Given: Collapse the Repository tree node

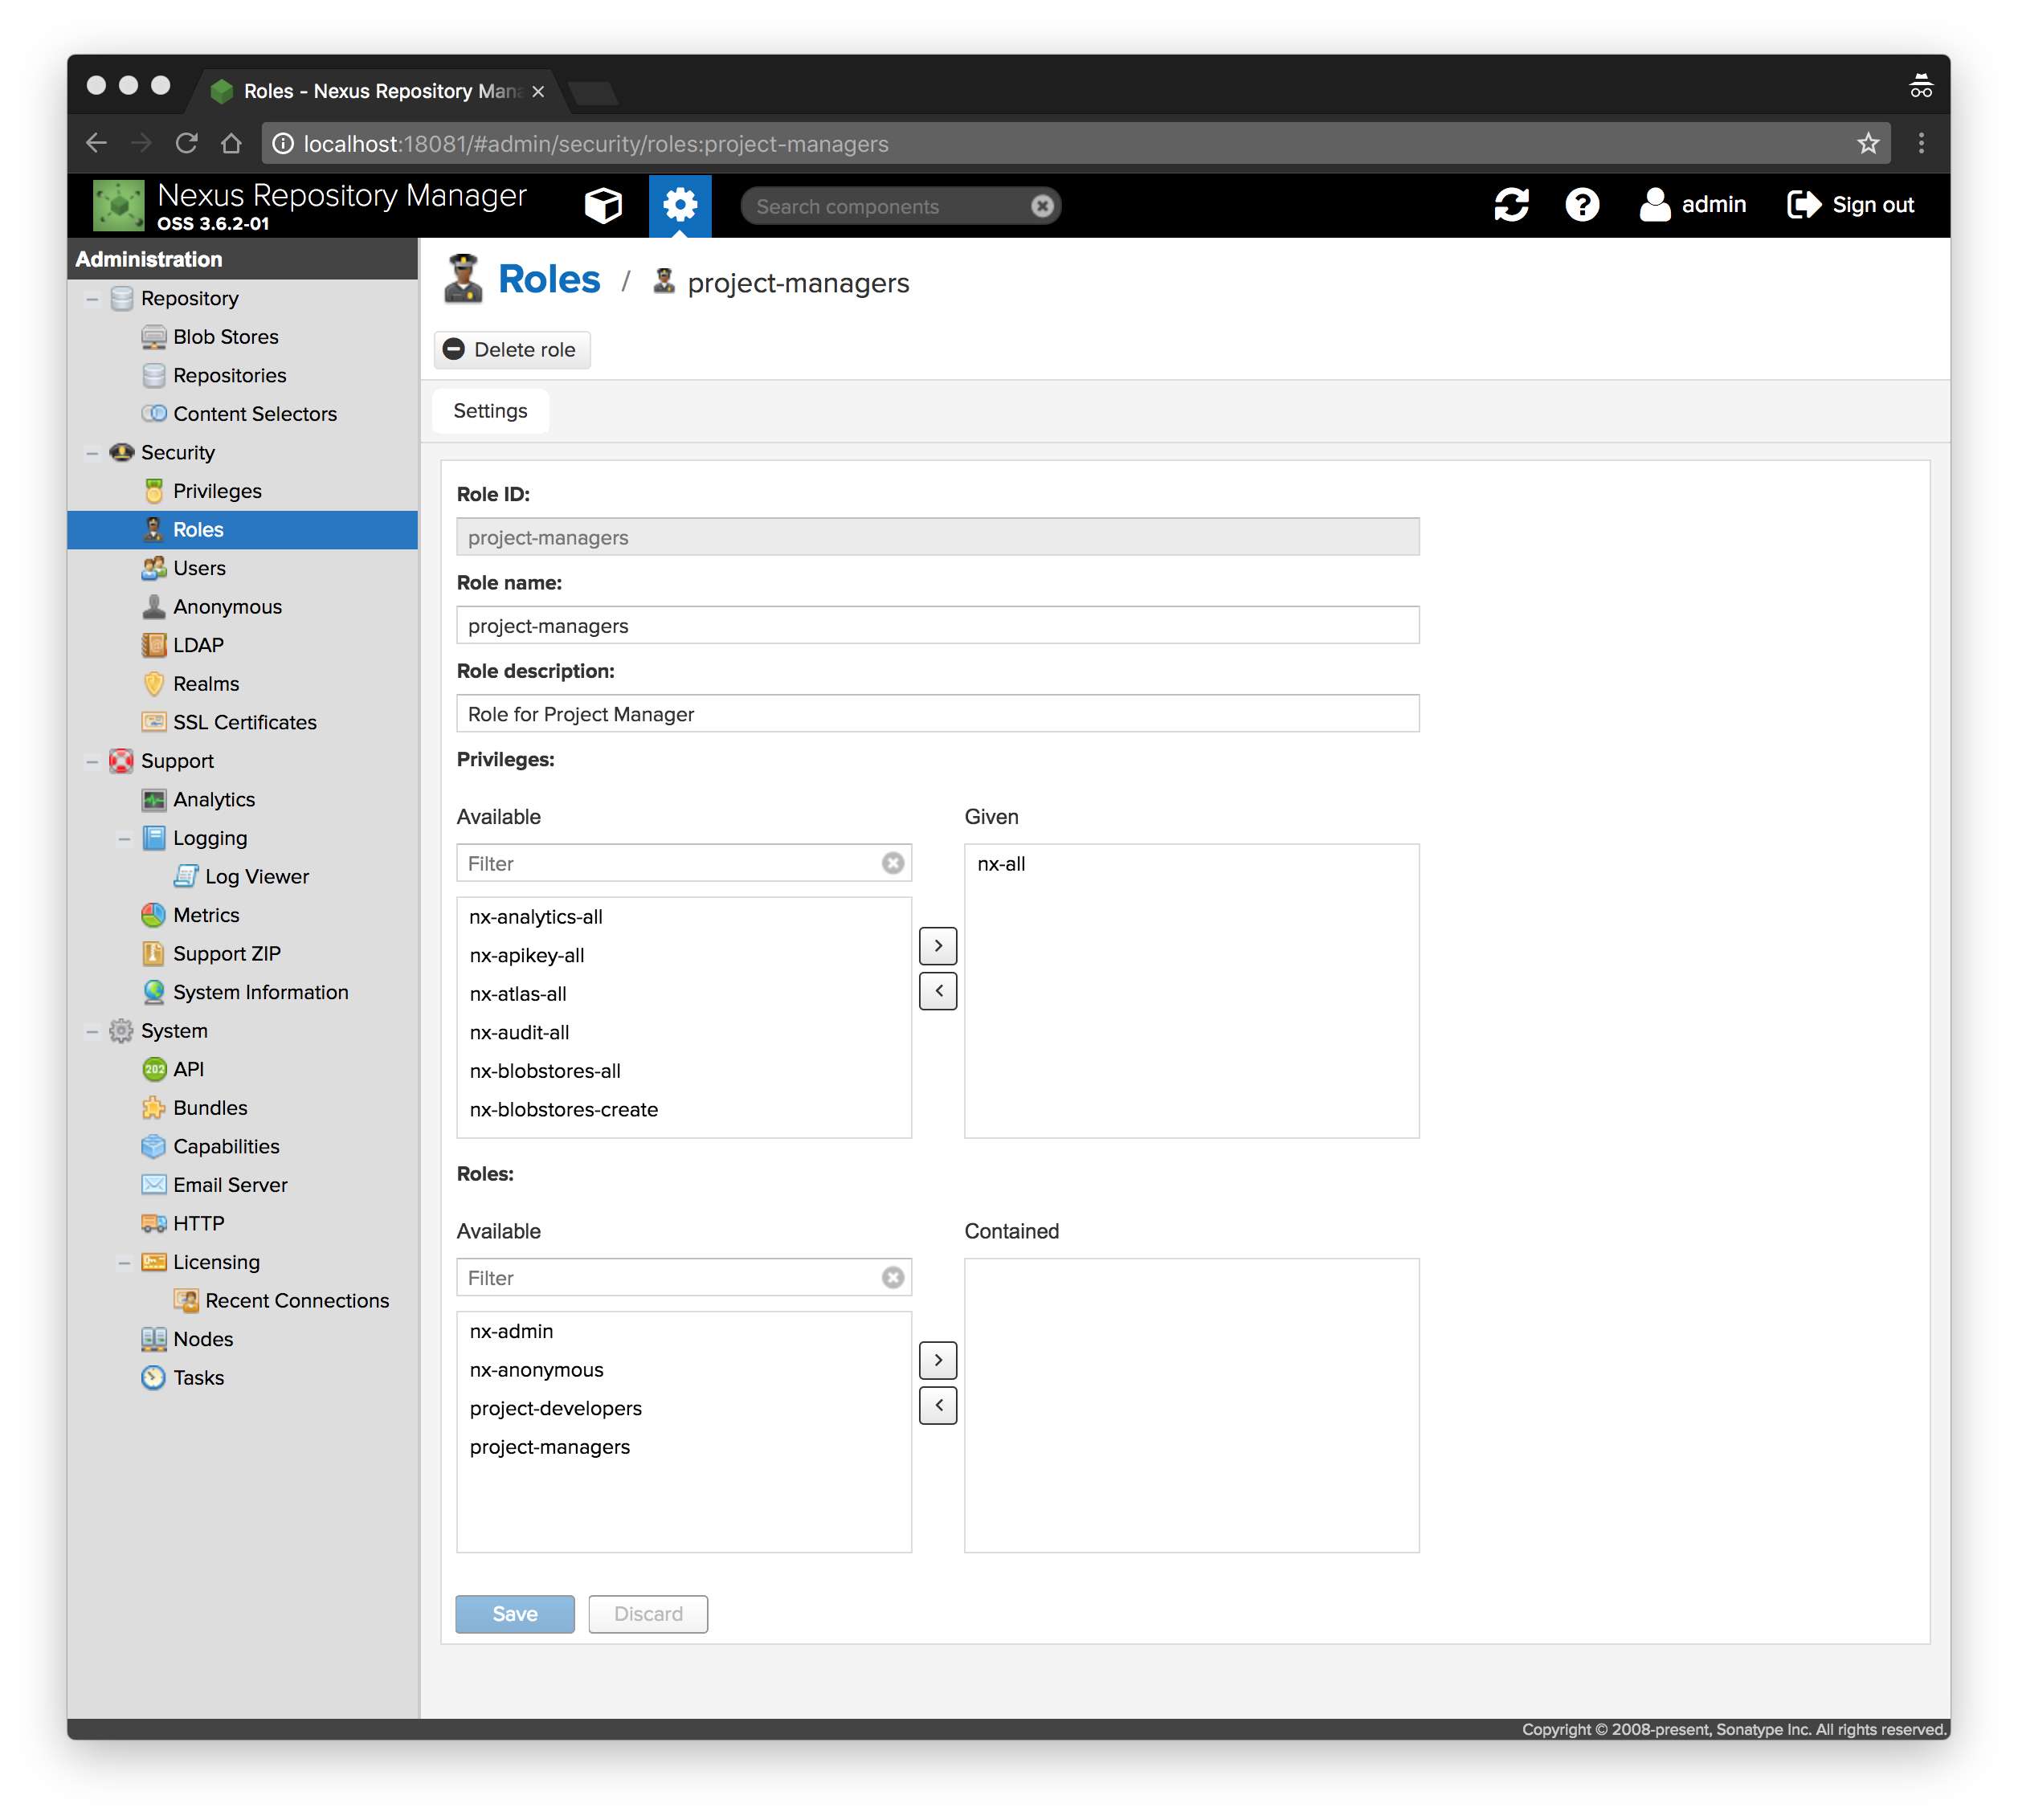Looking at the screenshot, I should (x=93, y=299).
